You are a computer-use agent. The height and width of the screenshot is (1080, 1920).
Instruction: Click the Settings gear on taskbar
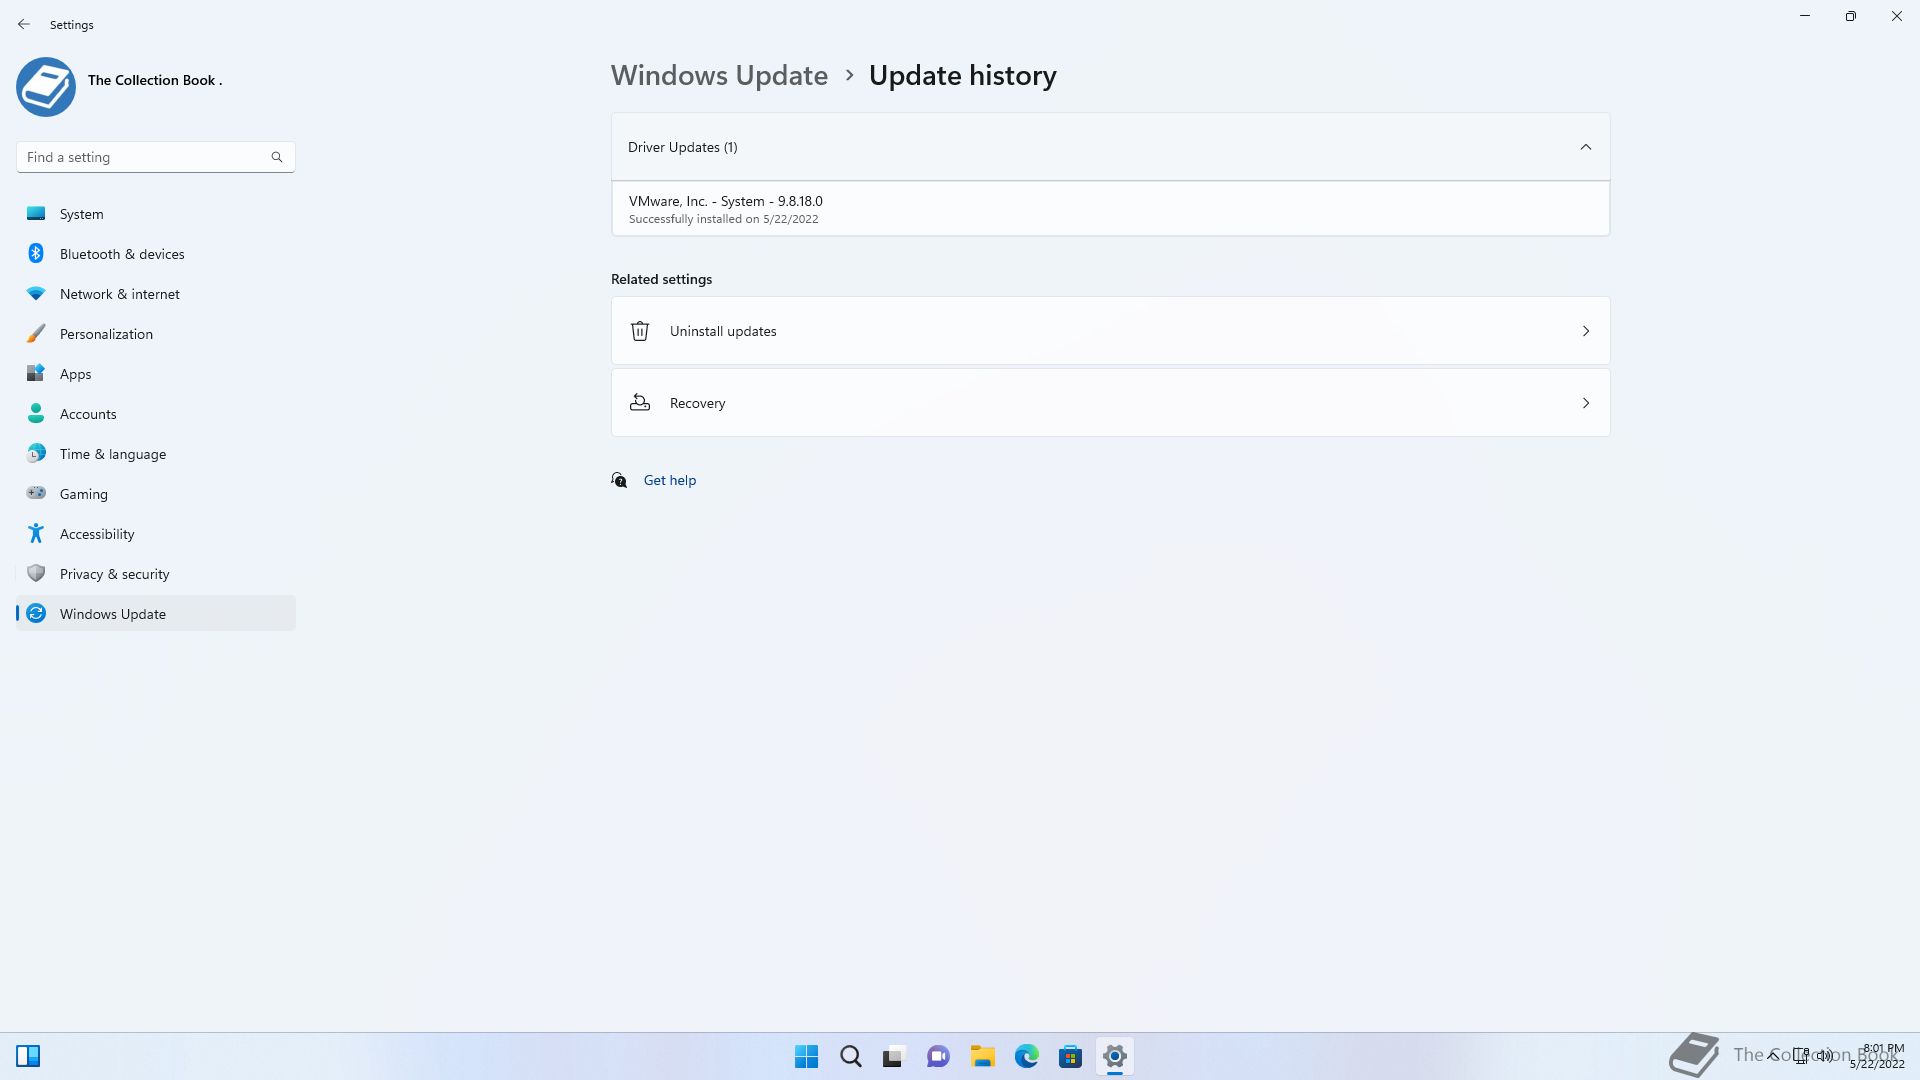(x=1114, y=1056)
